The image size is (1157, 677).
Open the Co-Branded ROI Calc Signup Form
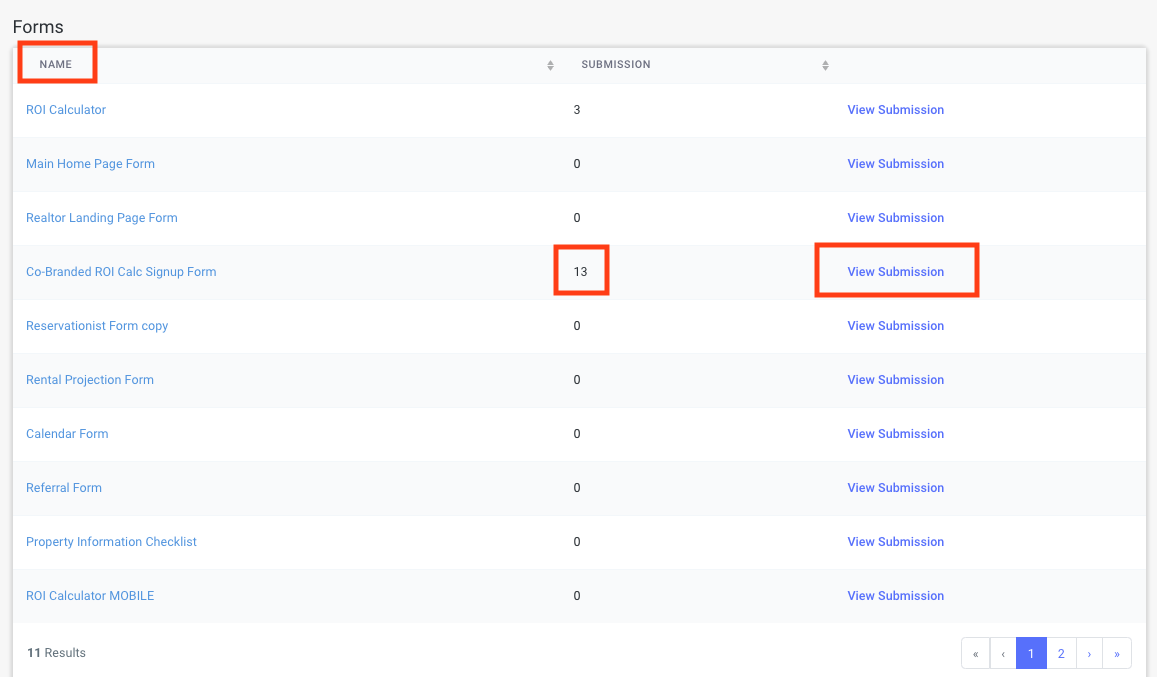121,272
